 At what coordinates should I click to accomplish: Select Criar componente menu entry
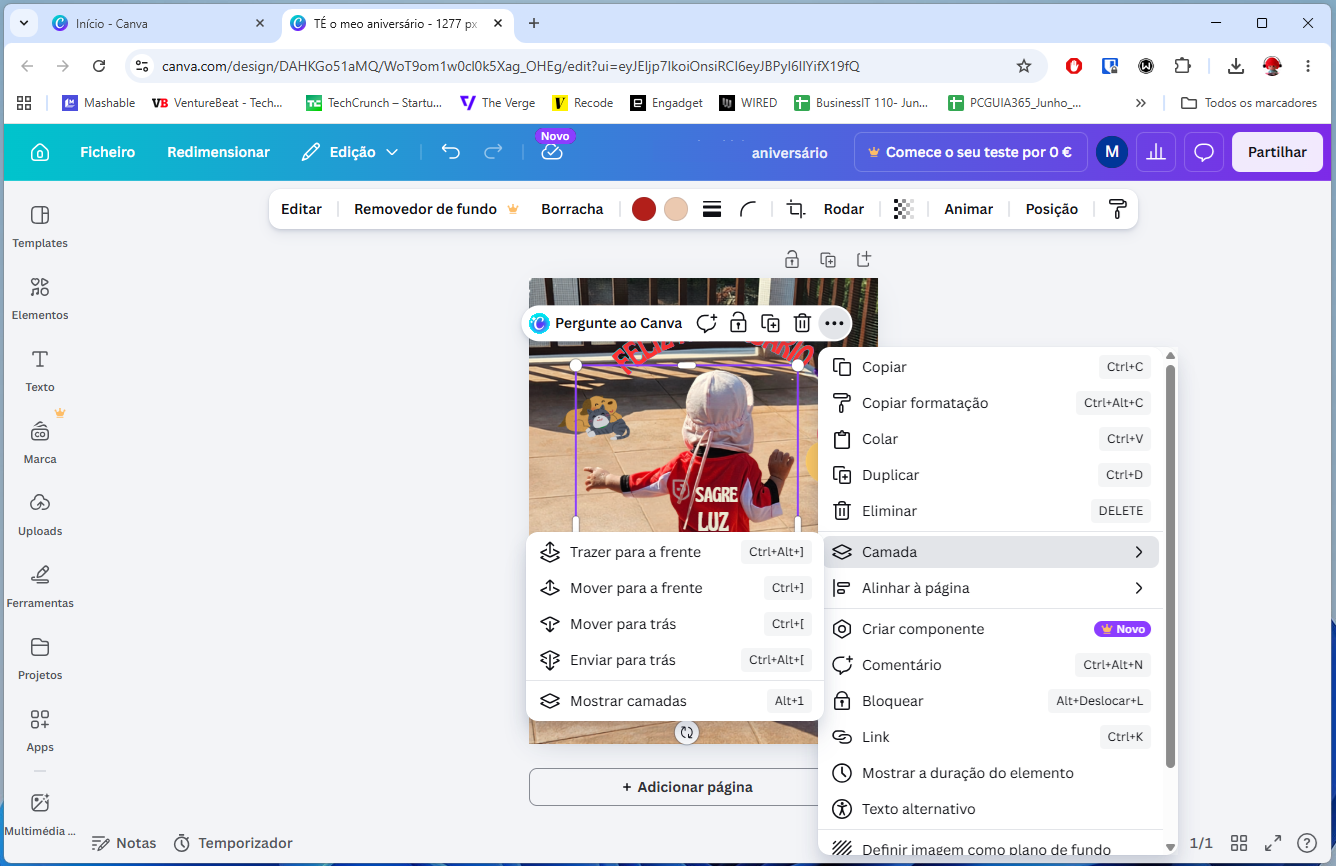(991, 629)
